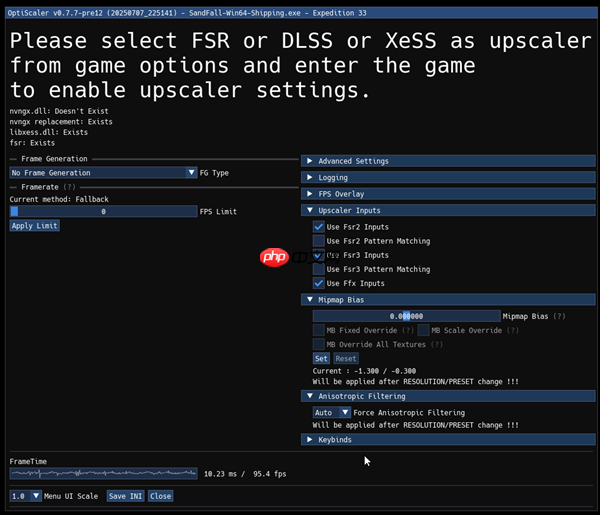
Task: Click the Apply Limit button
Action: (x=35, y=226)
